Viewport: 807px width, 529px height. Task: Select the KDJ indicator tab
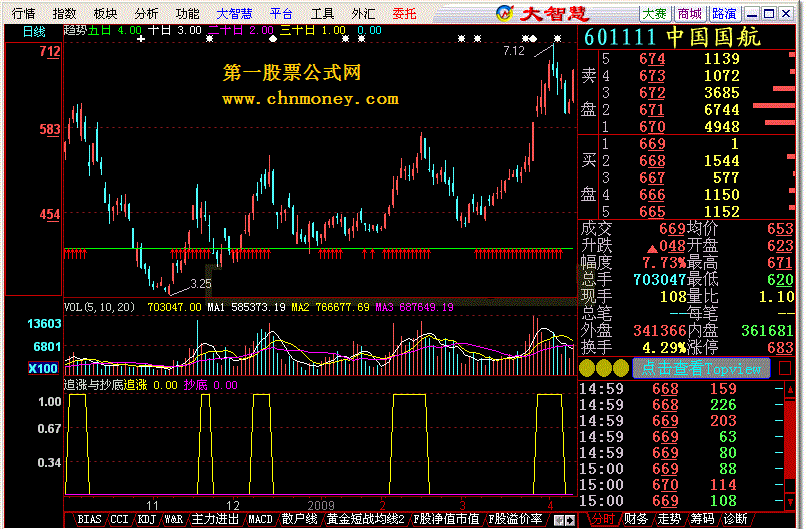coord(146,519)
